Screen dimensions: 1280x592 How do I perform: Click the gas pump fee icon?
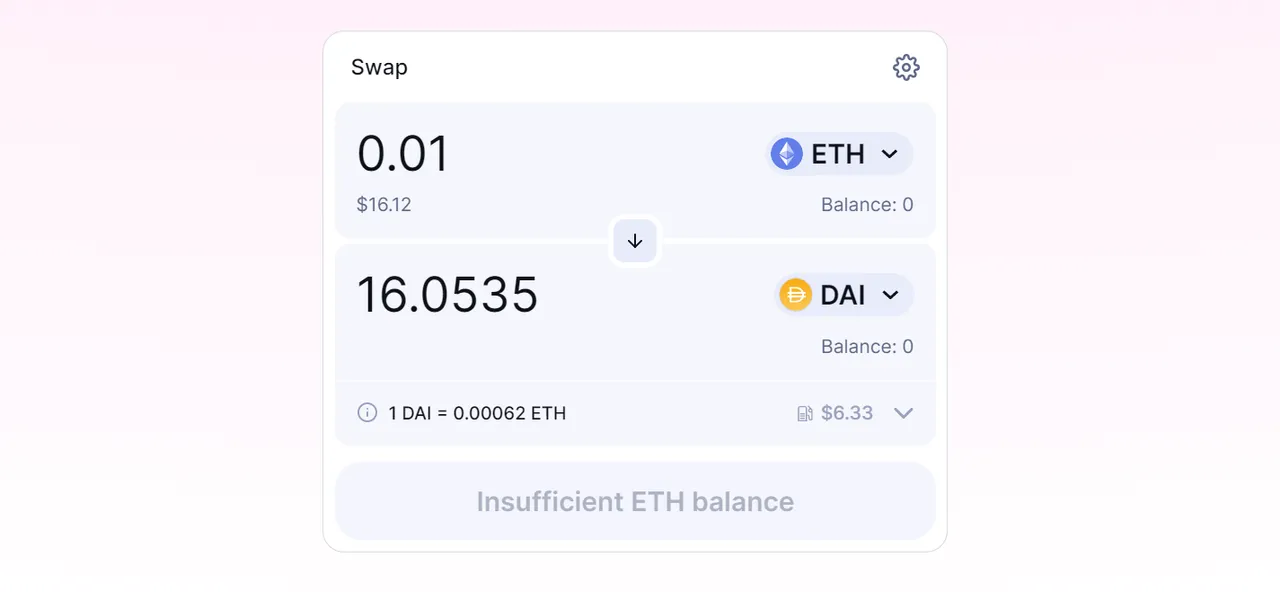tap(805, 413)
